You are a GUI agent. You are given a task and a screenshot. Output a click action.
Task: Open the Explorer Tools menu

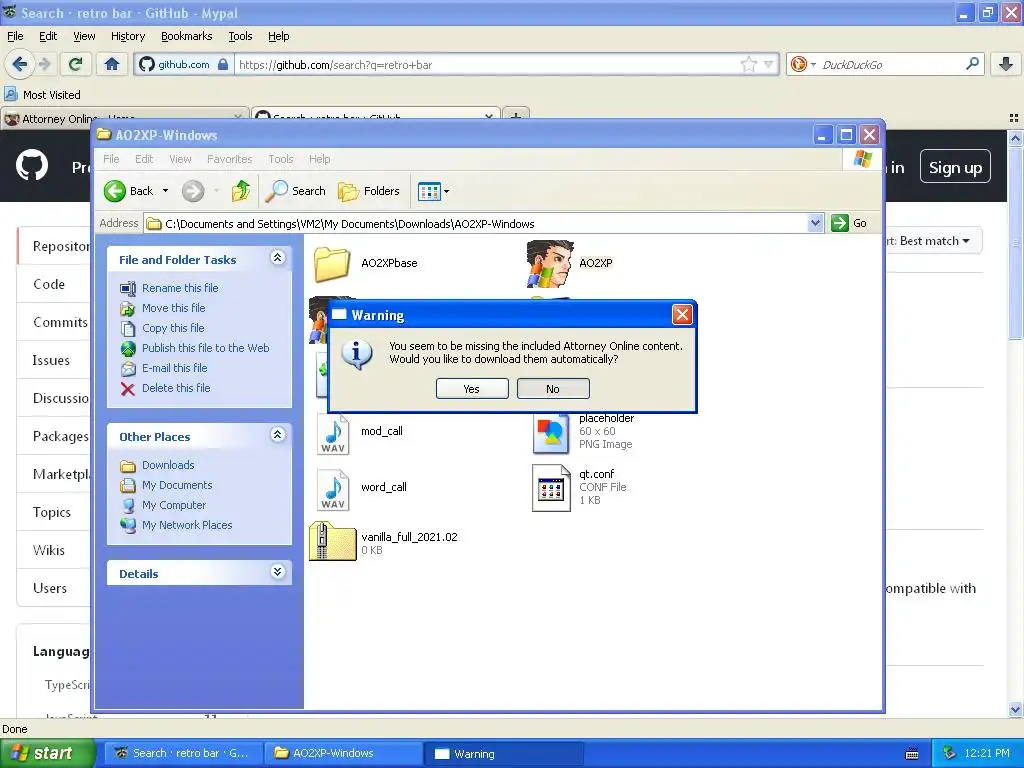[x=281, y=159]
